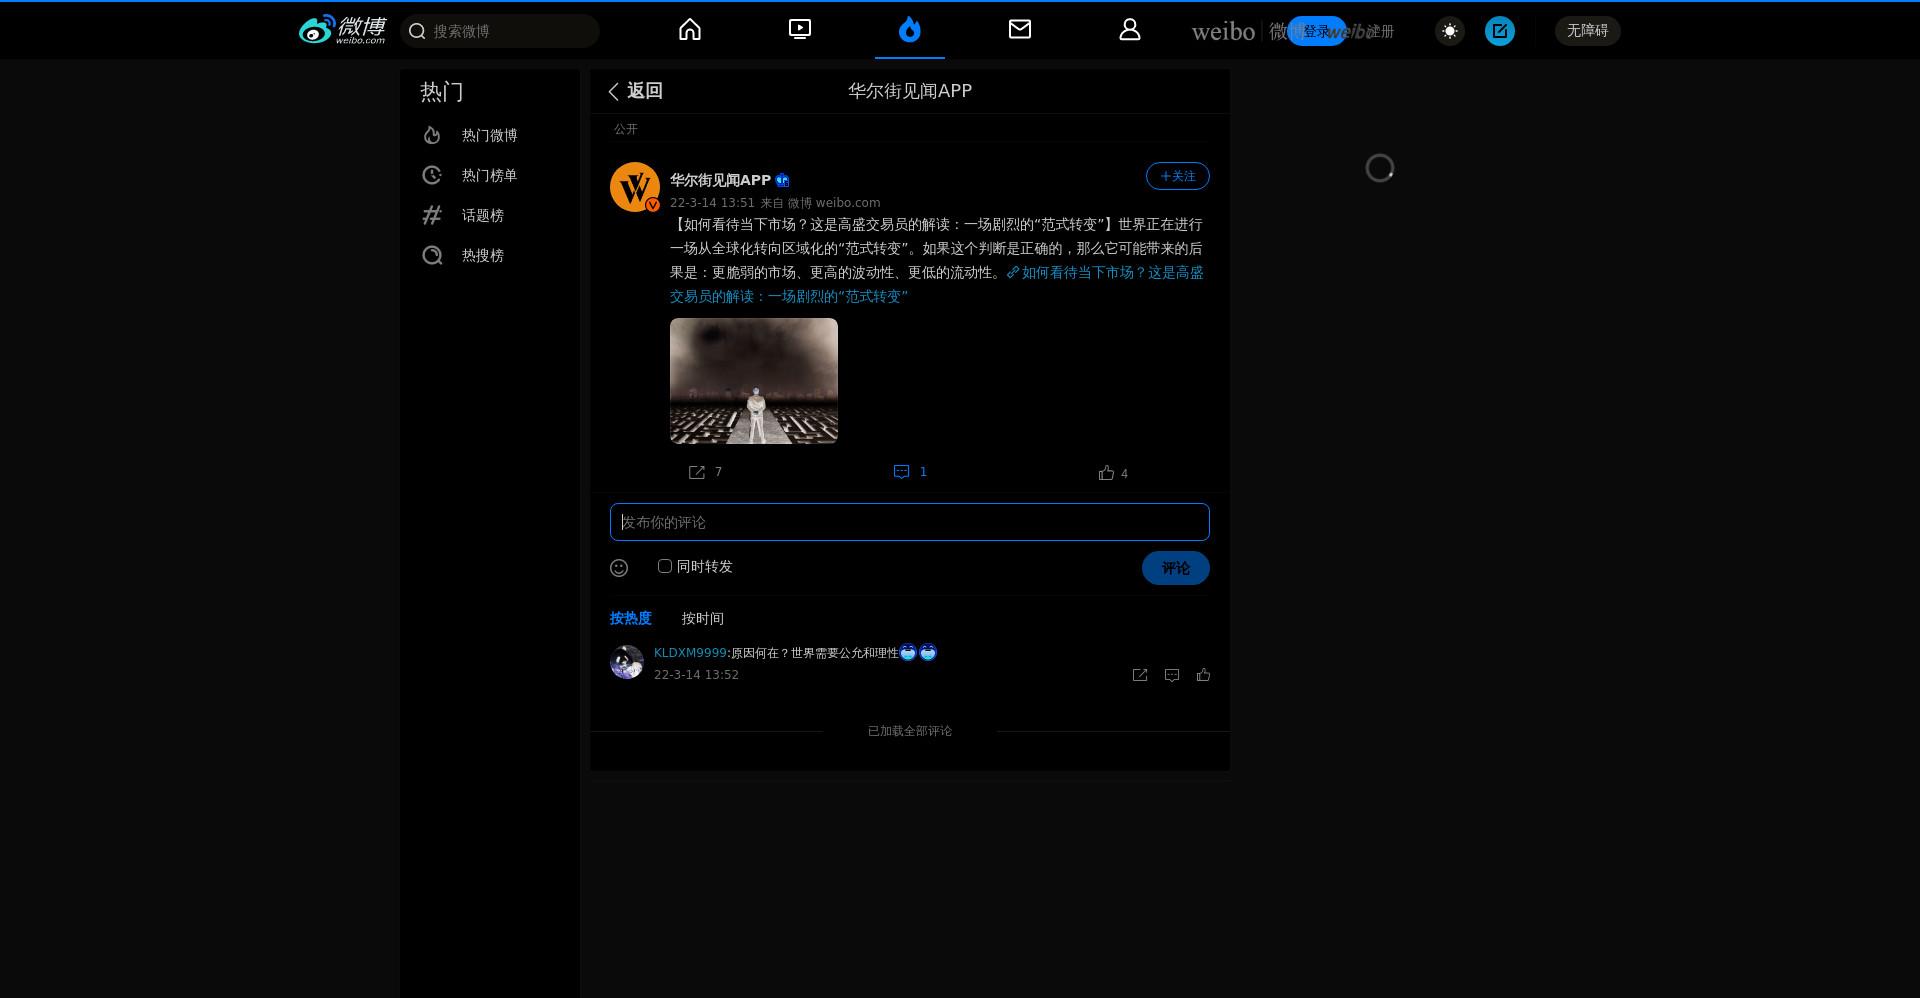Repost KLDXM9999's comment icon
This screenshot has width=1920, height=998.
(x=1140, y=675)
